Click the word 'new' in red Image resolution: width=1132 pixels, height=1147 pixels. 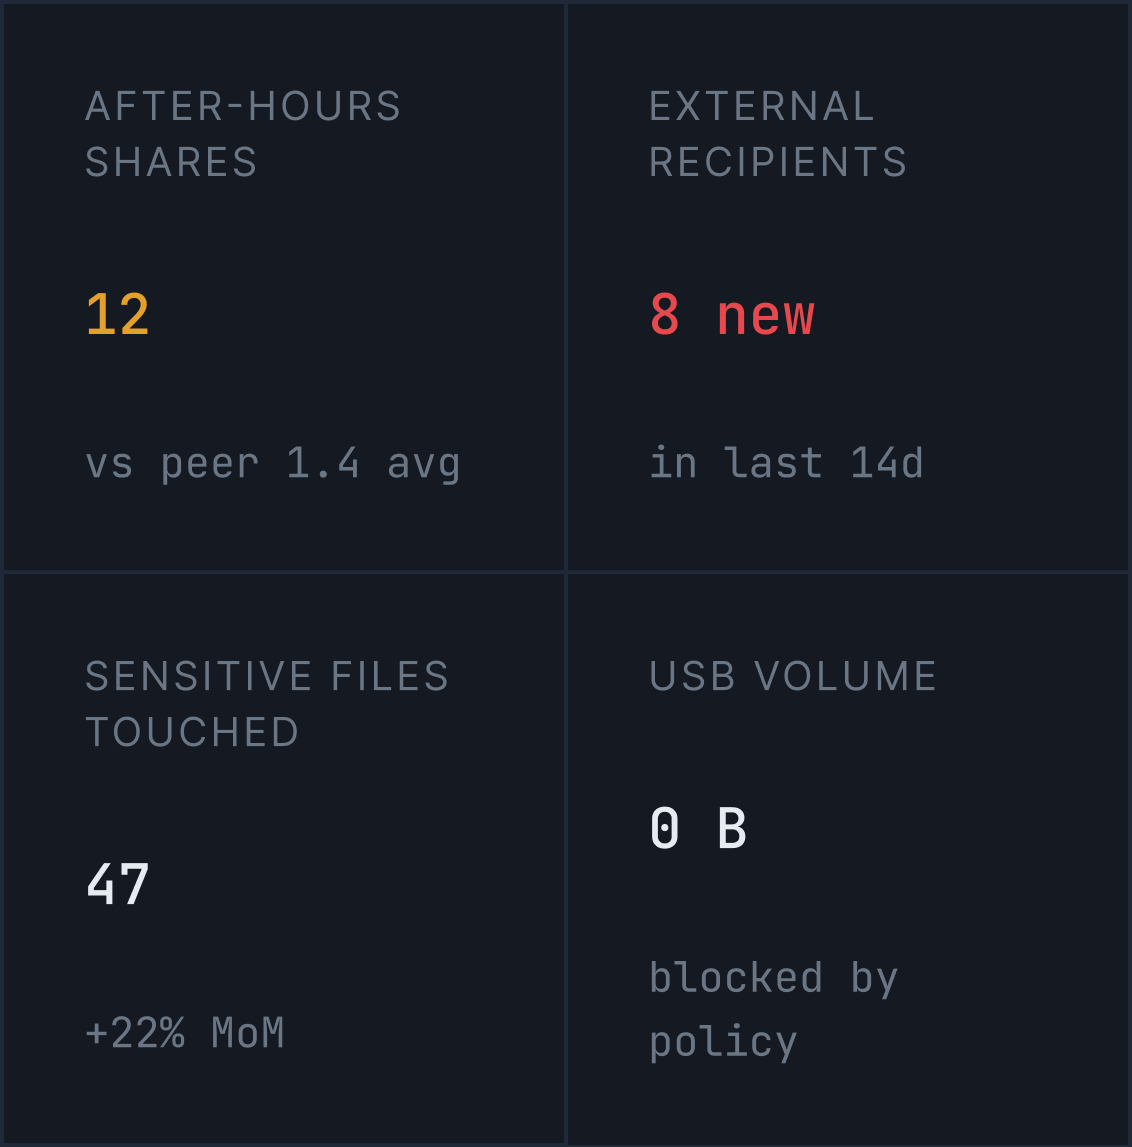[x=765, y=316]
